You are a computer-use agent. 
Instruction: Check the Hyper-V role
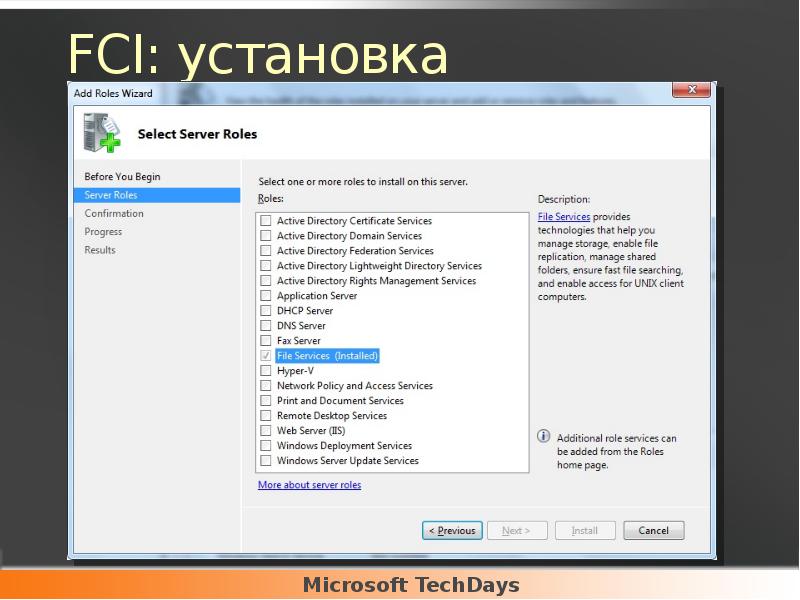[266, 370]
